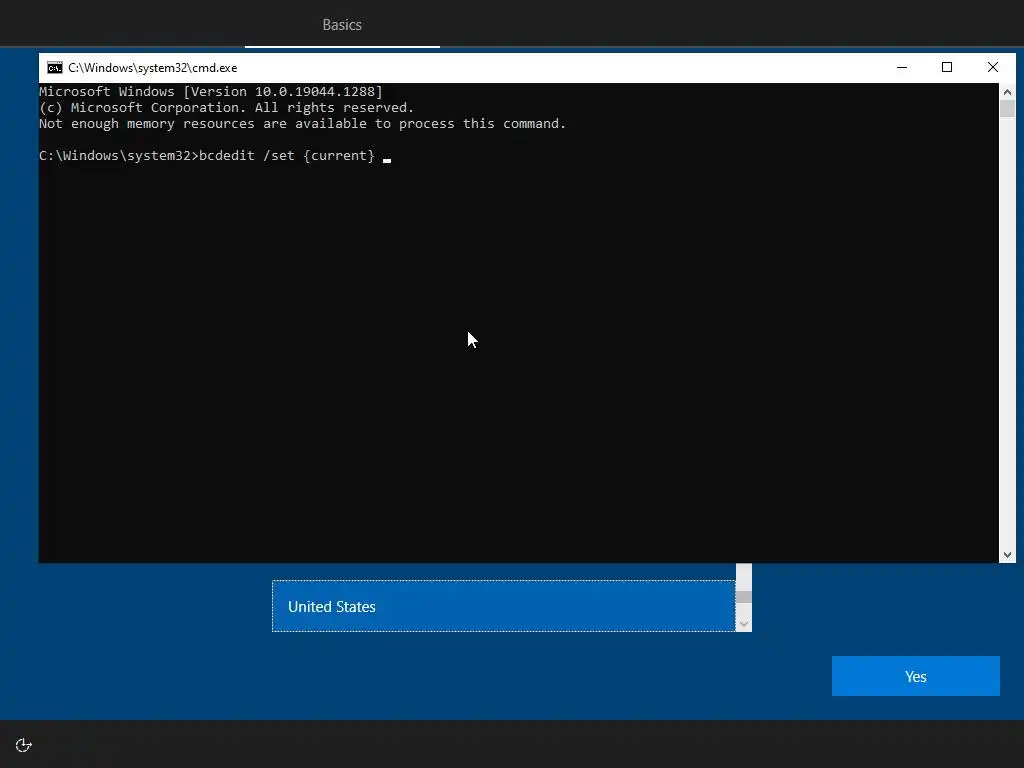Switch to the Basics tab

(342, 25)
